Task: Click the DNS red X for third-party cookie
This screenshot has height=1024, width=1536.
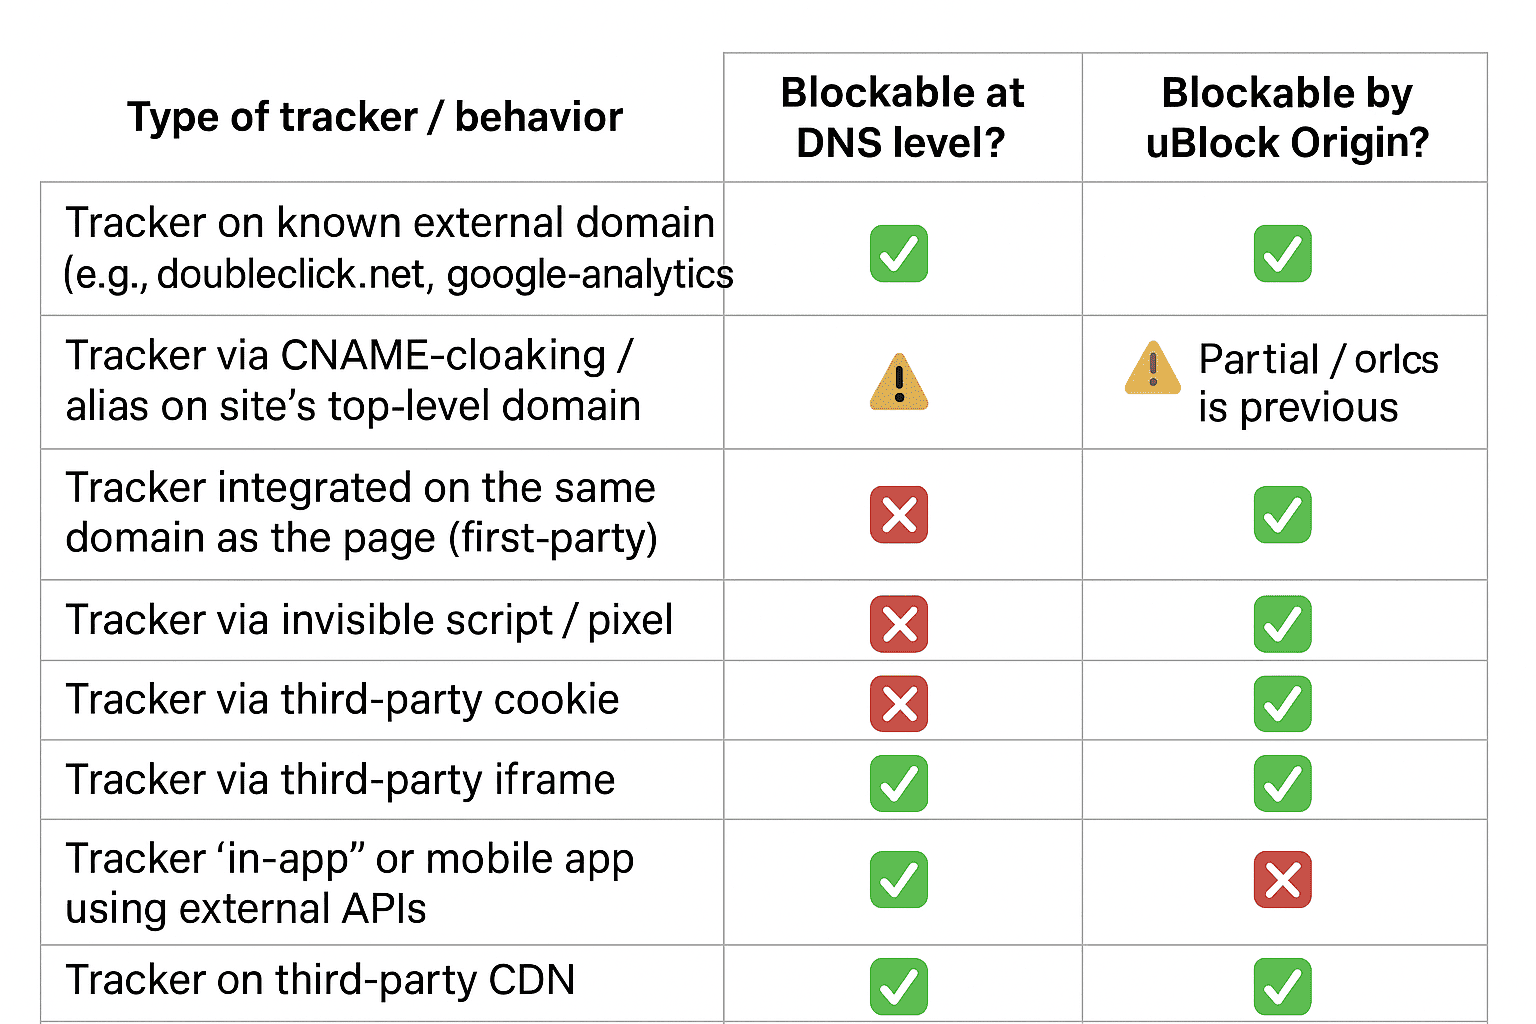Action: point(899,703)
